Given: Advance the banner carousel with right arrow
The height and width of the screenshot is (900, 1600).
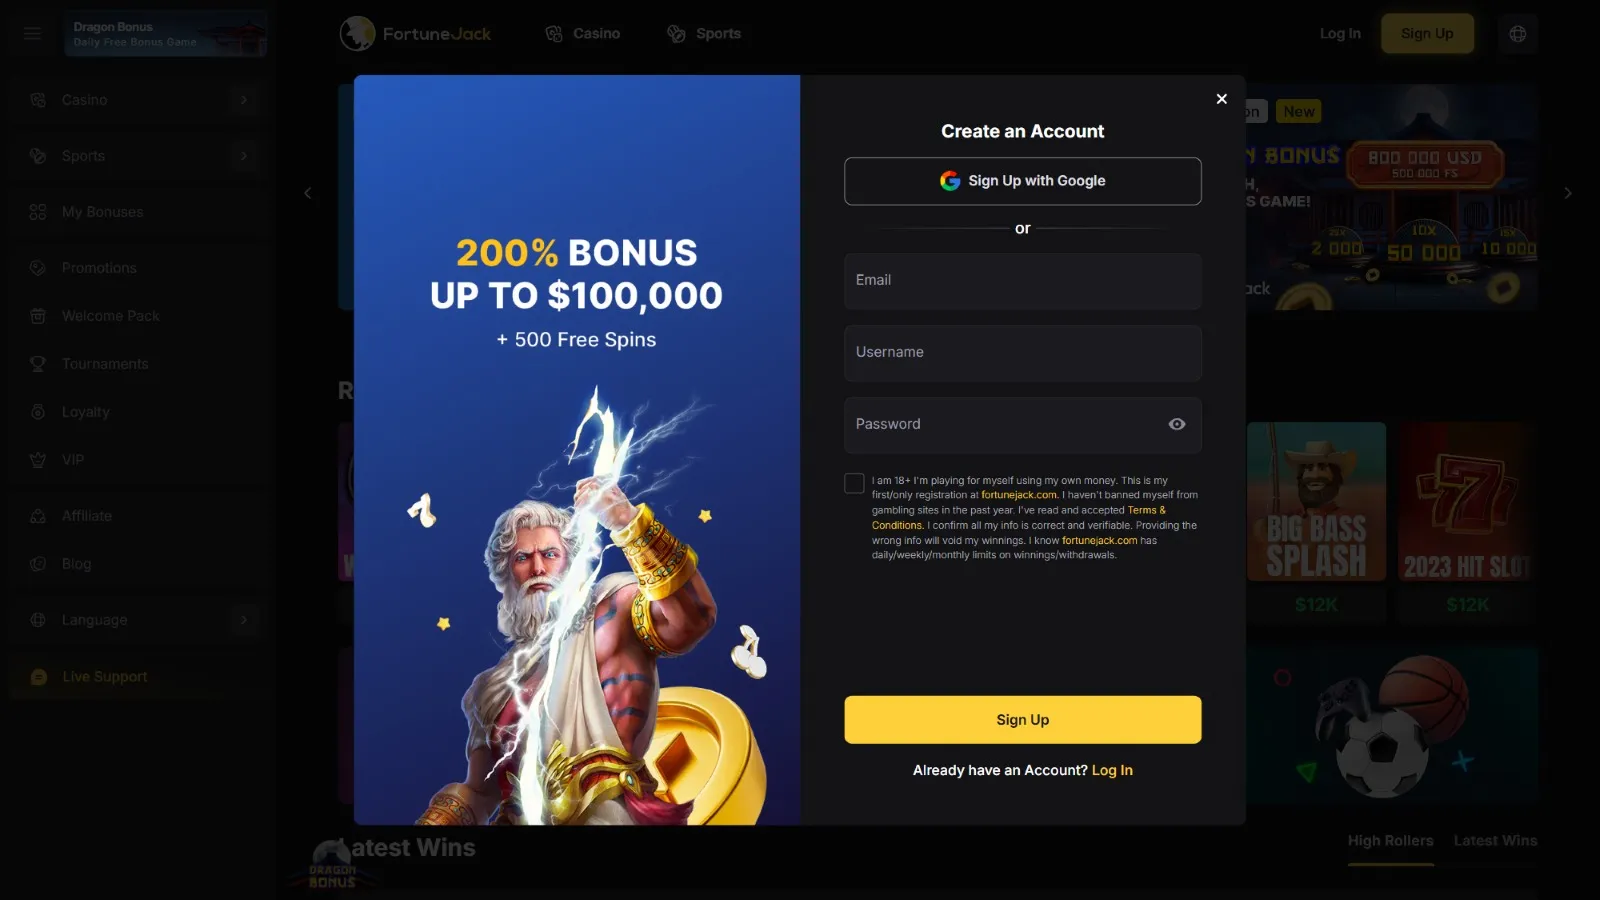Looking at the screenshot, I should (x=1568, y=193).
